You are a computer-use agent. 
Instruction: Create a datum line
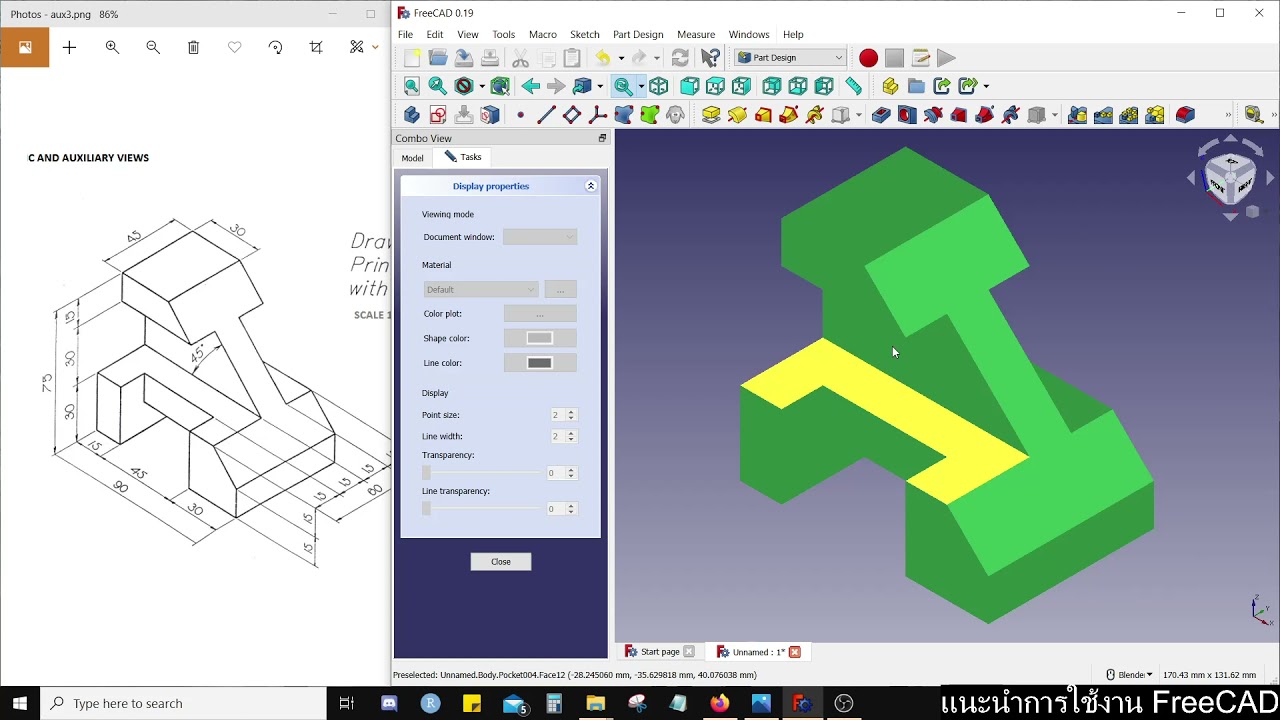(x=546, y=115)
